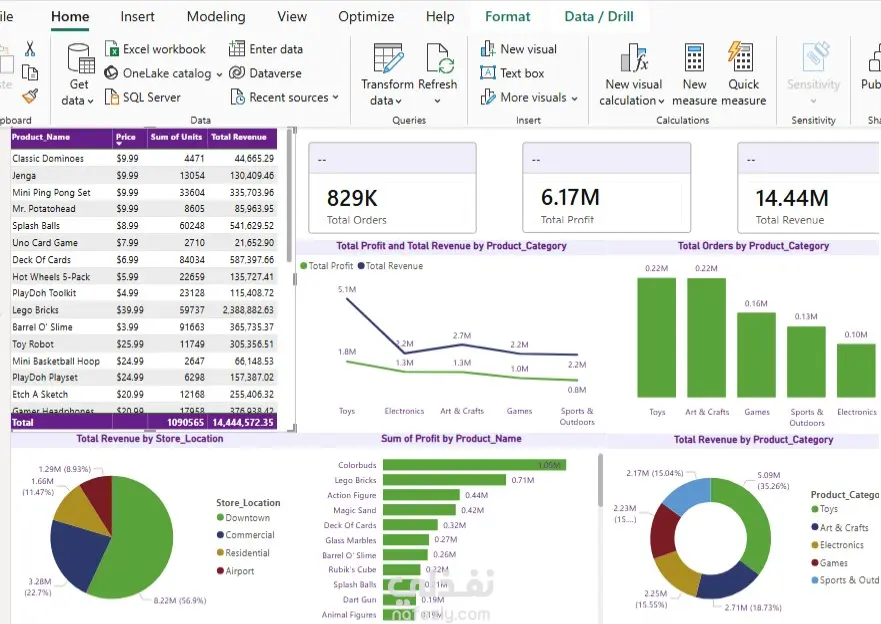Viewport: 881px width, 624px height.
Task: Switch to the Modeling ribbon tab
Action: pos(216,16)
